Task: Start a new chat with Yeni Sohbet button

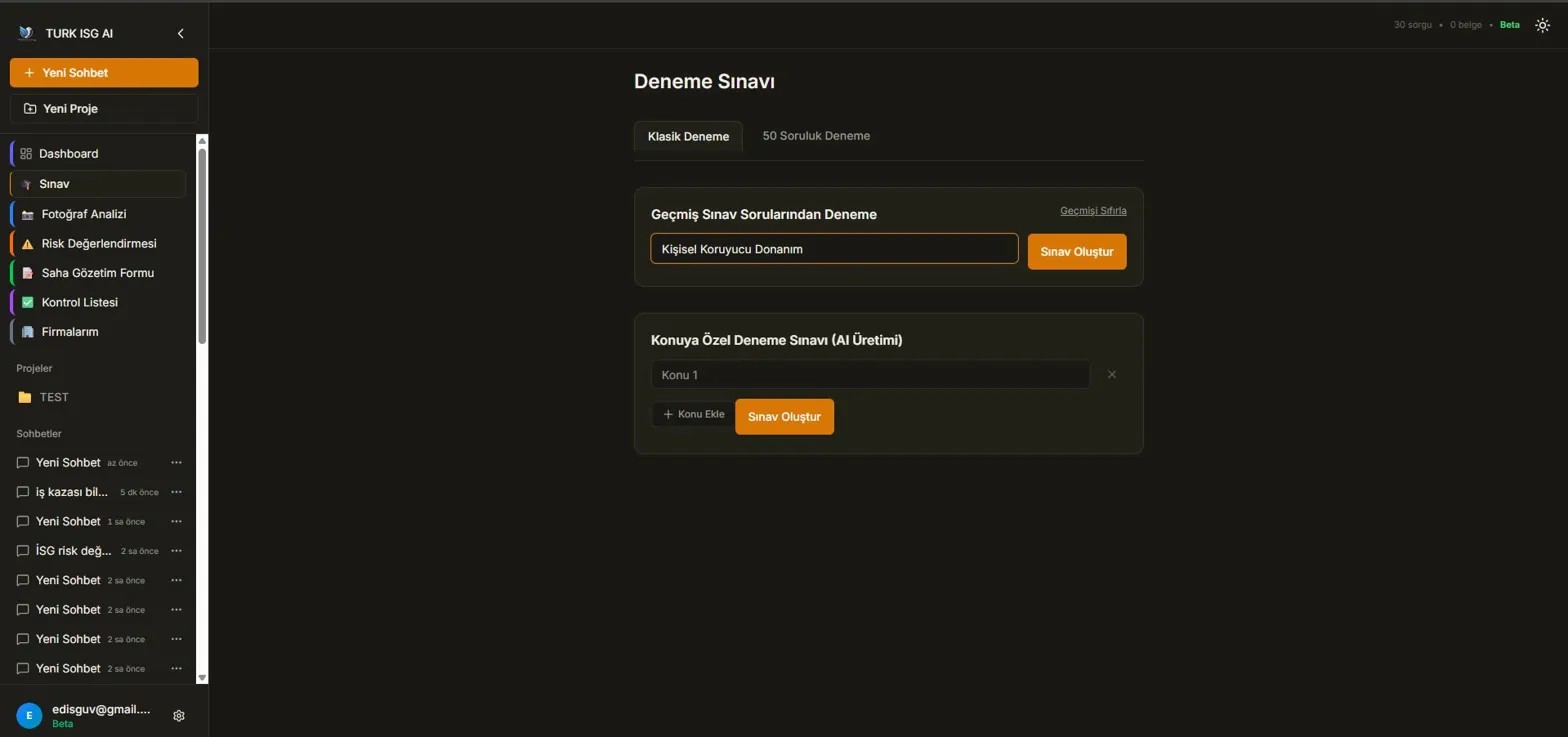Action: [x=104, y=73]
